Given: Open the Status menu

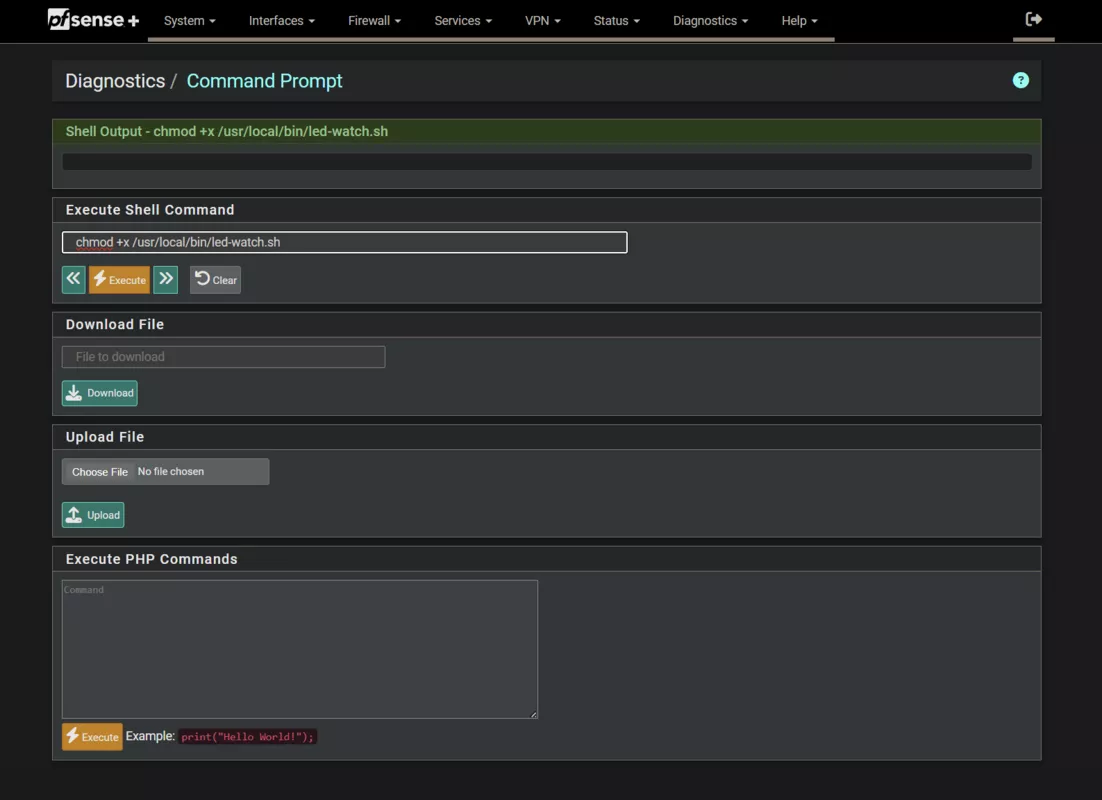Looking at the screenshot, I should click(x=615, y=20).
